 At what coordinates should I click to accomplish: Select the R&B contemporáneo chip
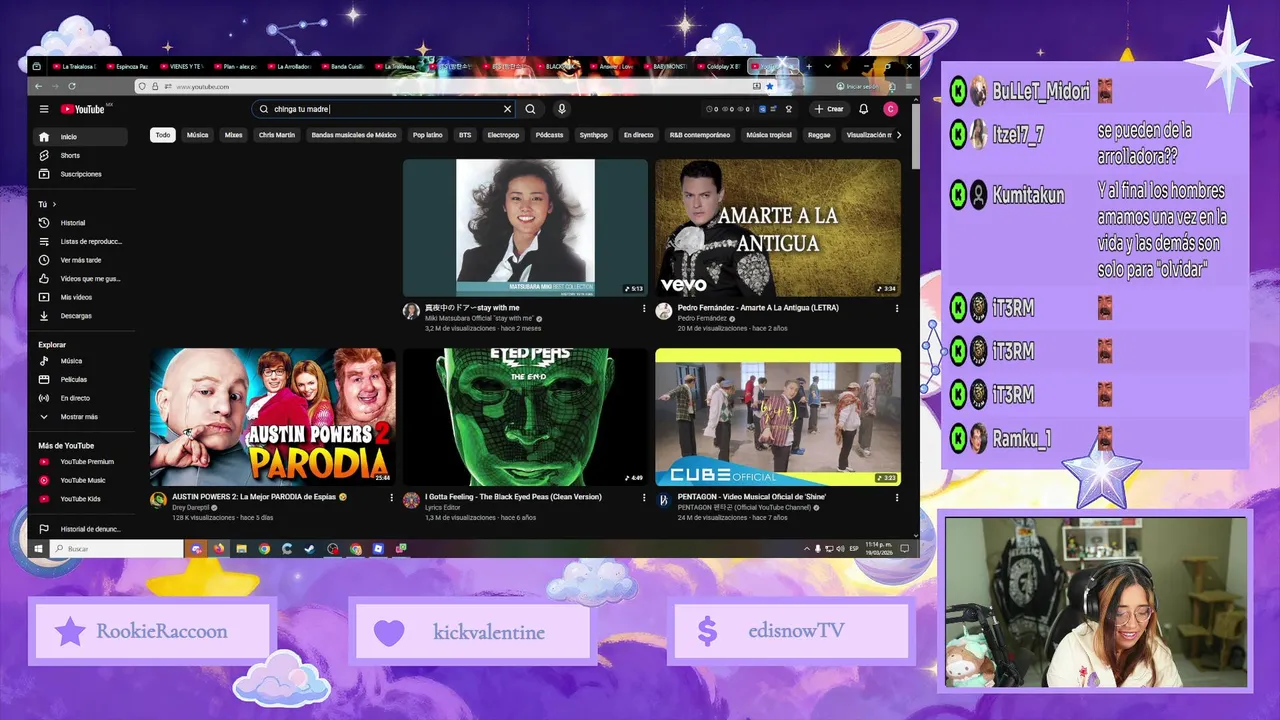700,135
